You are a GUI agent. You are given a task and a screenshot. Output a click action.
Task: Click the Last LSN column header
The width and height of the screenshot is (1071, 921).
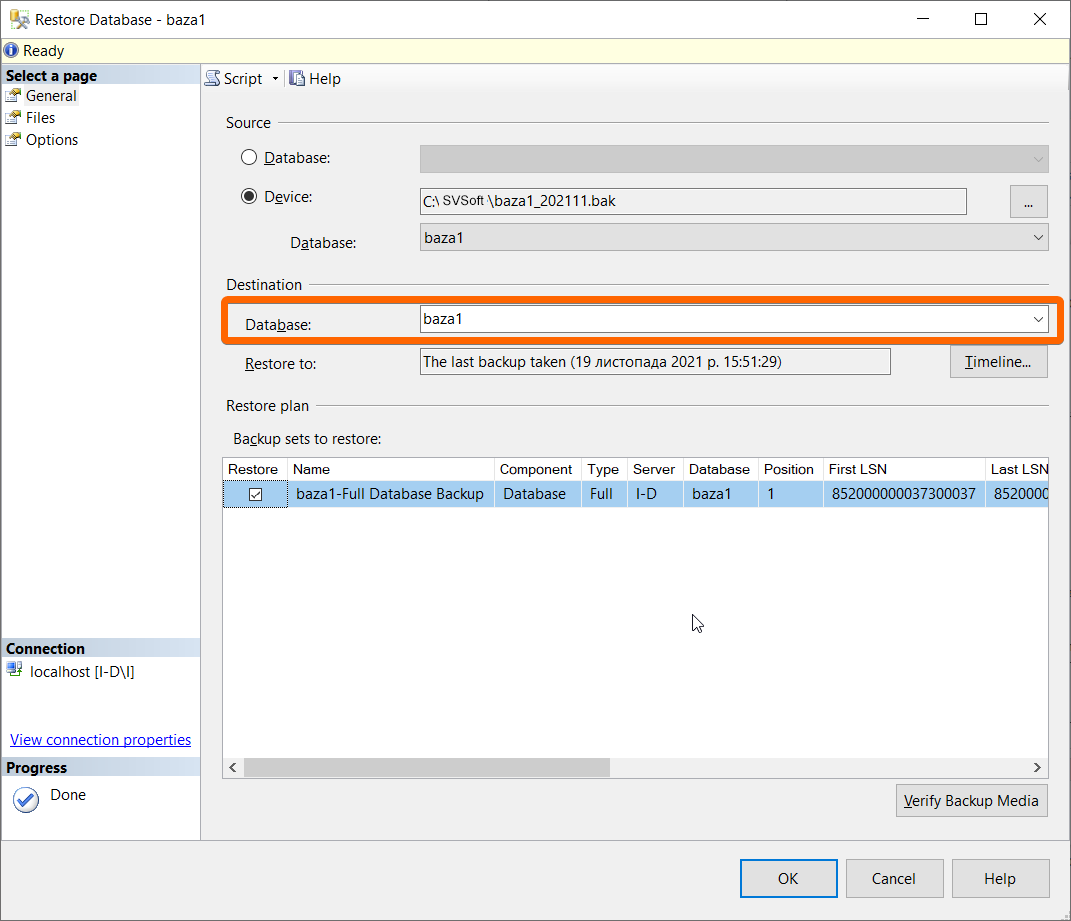coord(1018,469)
